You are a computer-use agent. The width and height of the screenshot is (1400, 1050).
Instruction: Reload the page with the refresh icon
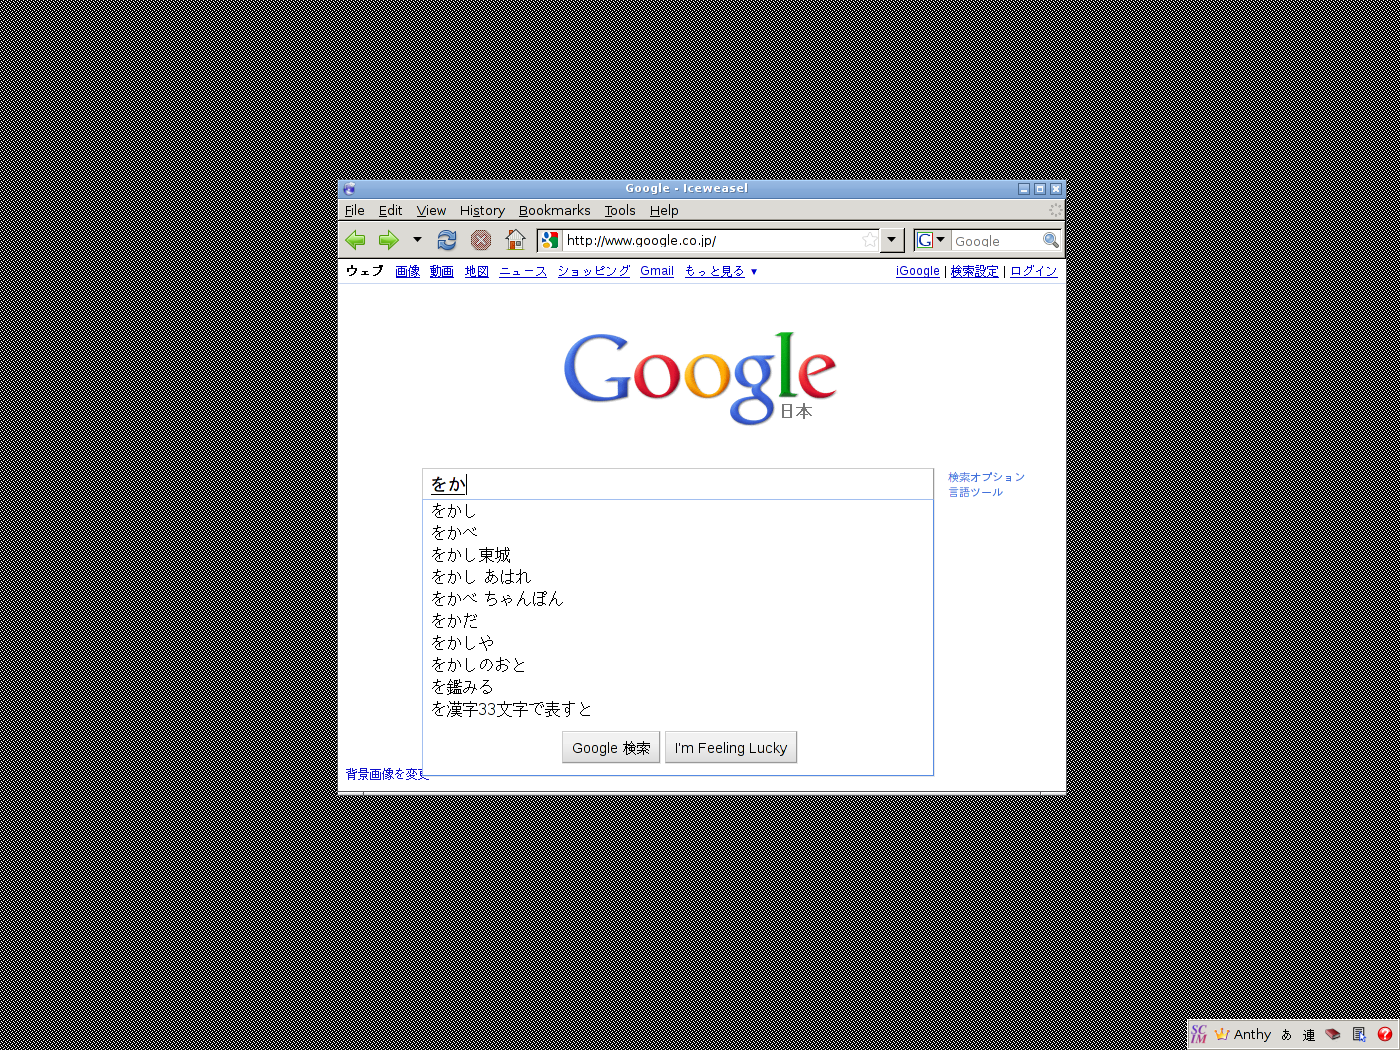tap(447, 240)
